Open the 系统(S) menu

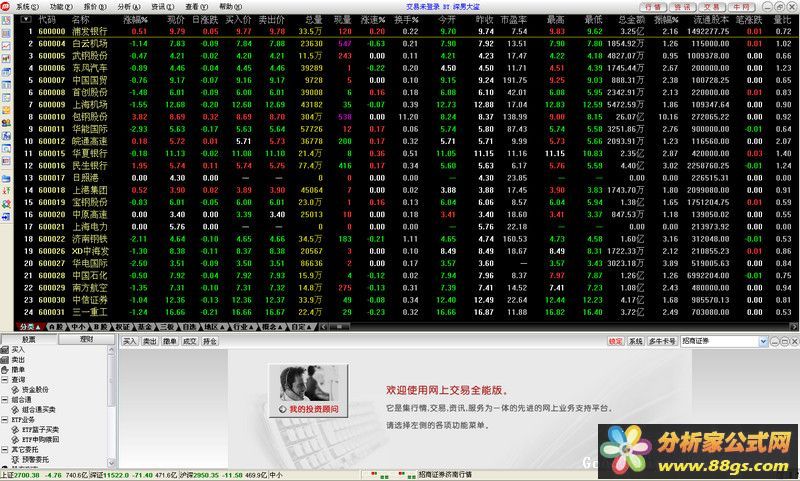point(27,7)
